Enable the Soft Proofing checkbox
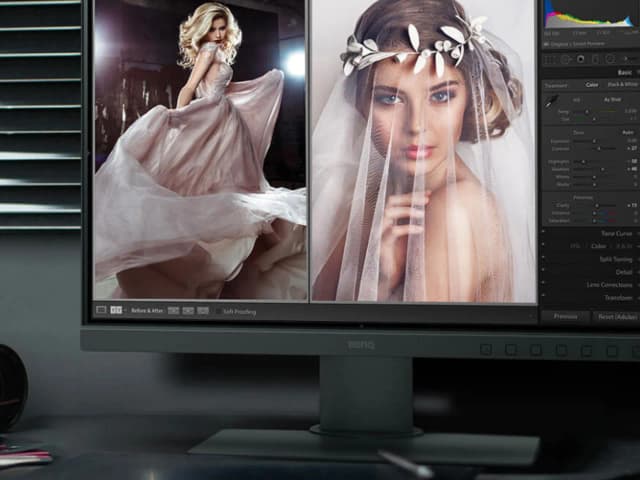Image resolution: width=640 pixels, height=480 pixels. 219,312
